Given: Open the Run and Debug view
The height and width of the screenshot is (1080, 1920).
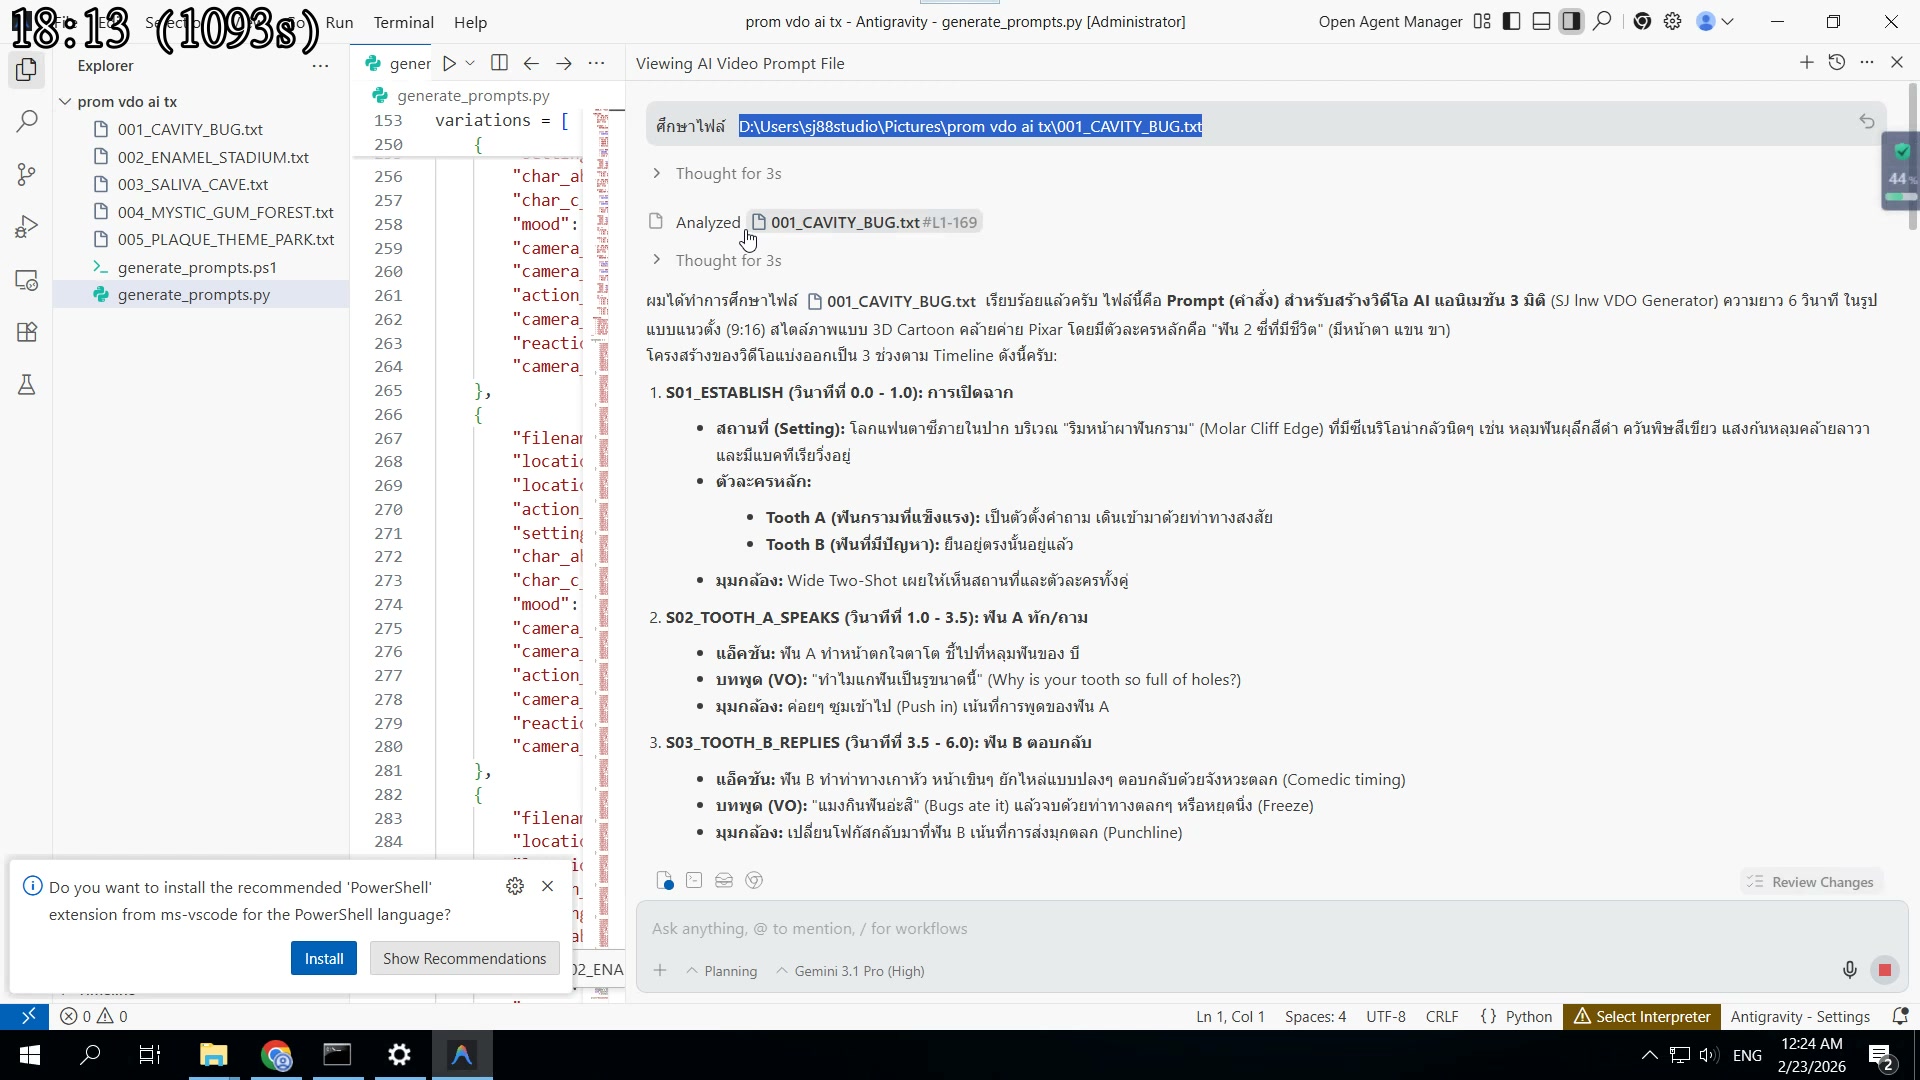Looking at the screenshot, I should (26, 226).
